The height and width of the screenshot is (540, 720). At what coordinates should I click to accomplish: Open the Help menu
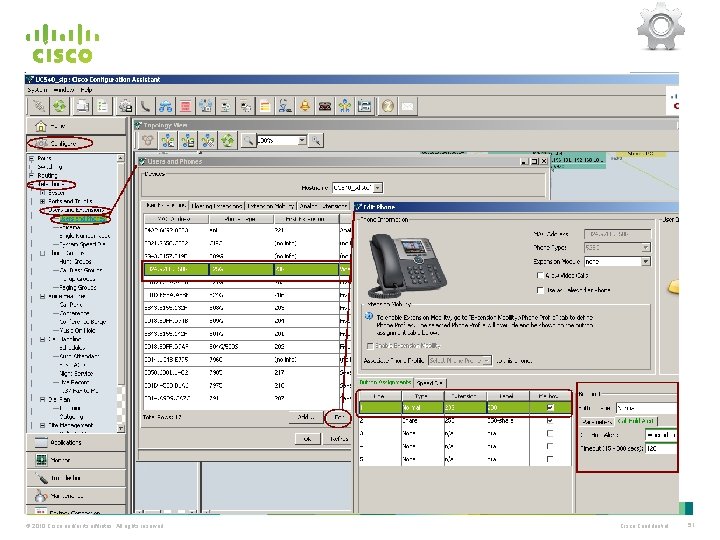pyautogui.click(x=86, y=90)
